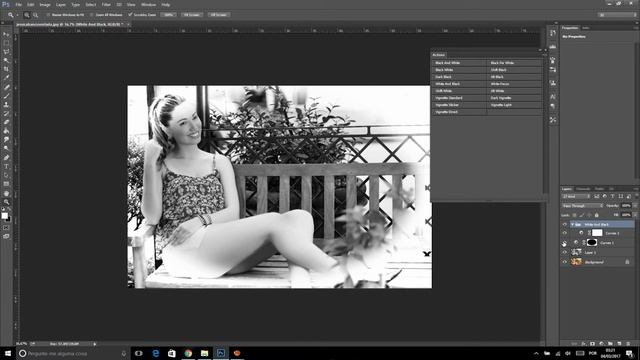The width and height of the screenshot is (640, 360).
Task: Click the Background layer thumbnail
Action: coord(576,262)
